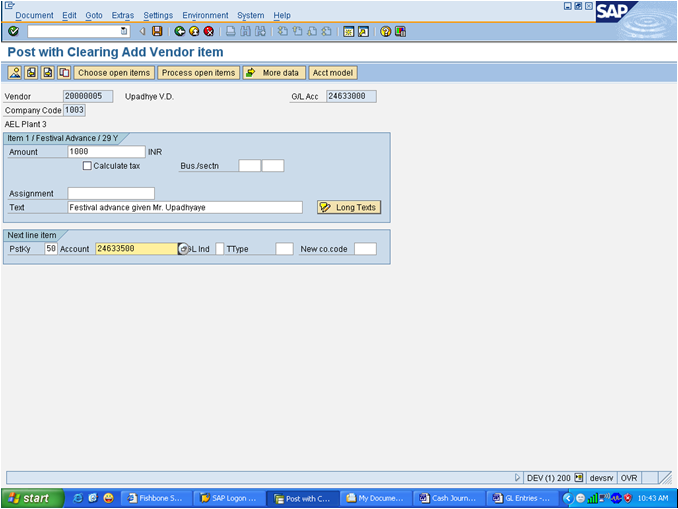Click the Vendor field 20000005
The height and width of the screenshot is (509, 678).
pyautogui.click(x=88, y=96)
